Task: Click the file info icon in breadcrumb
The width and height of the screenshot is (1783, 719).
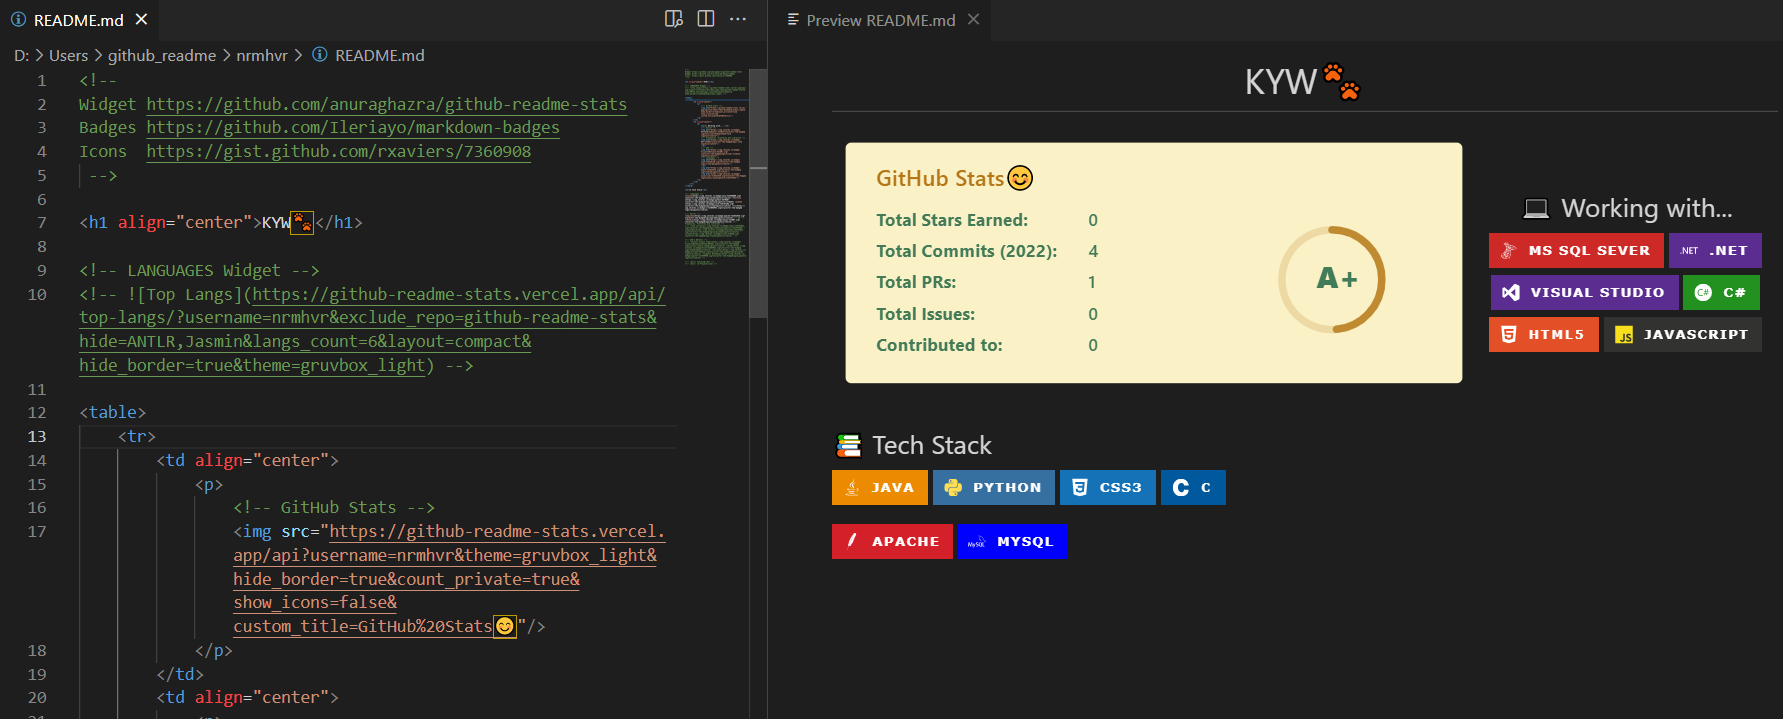Action: [320, 55]
